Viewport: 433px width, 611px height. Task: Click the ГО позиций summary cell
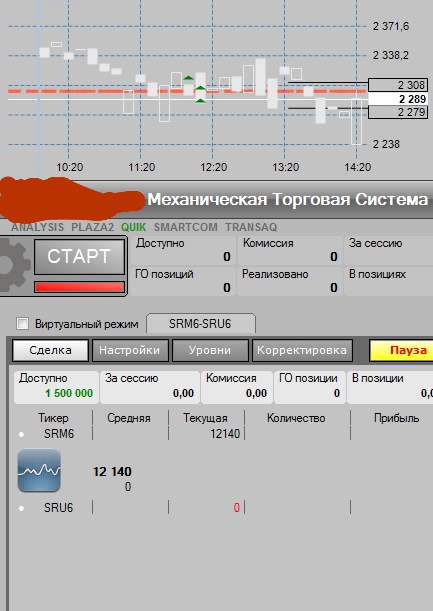pyautogui.click(x=183, y=281)
